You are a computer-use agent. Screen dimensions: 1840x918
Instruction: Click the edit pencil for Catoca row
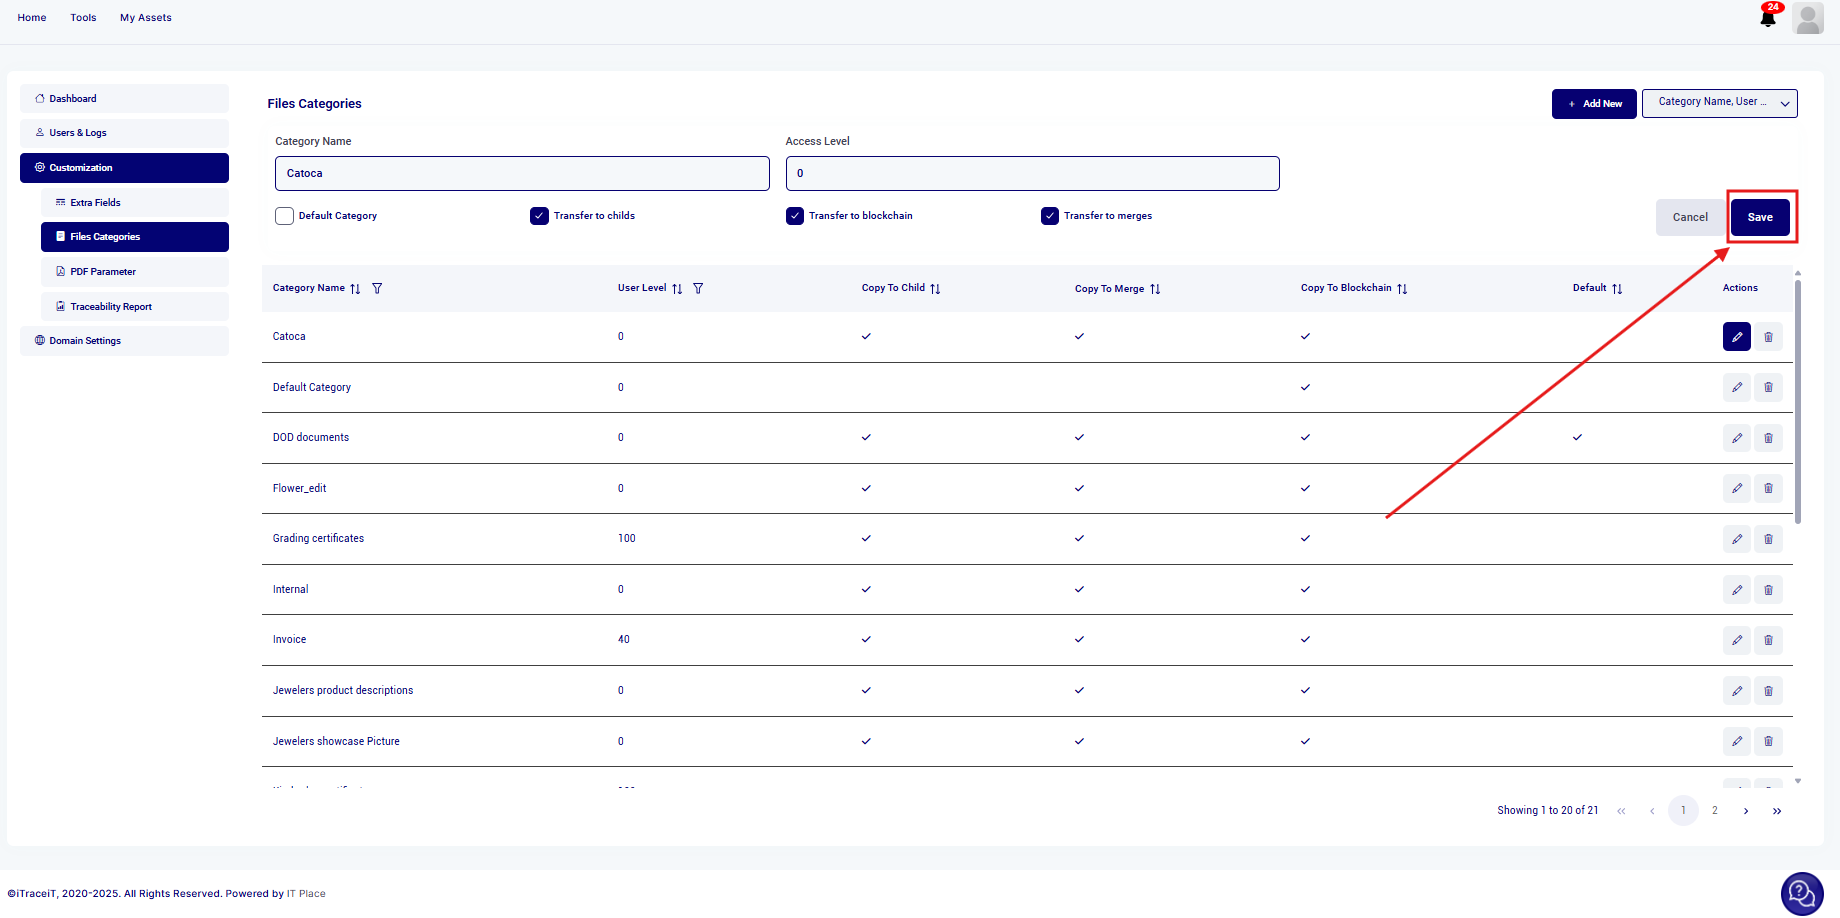[1736, 337]
